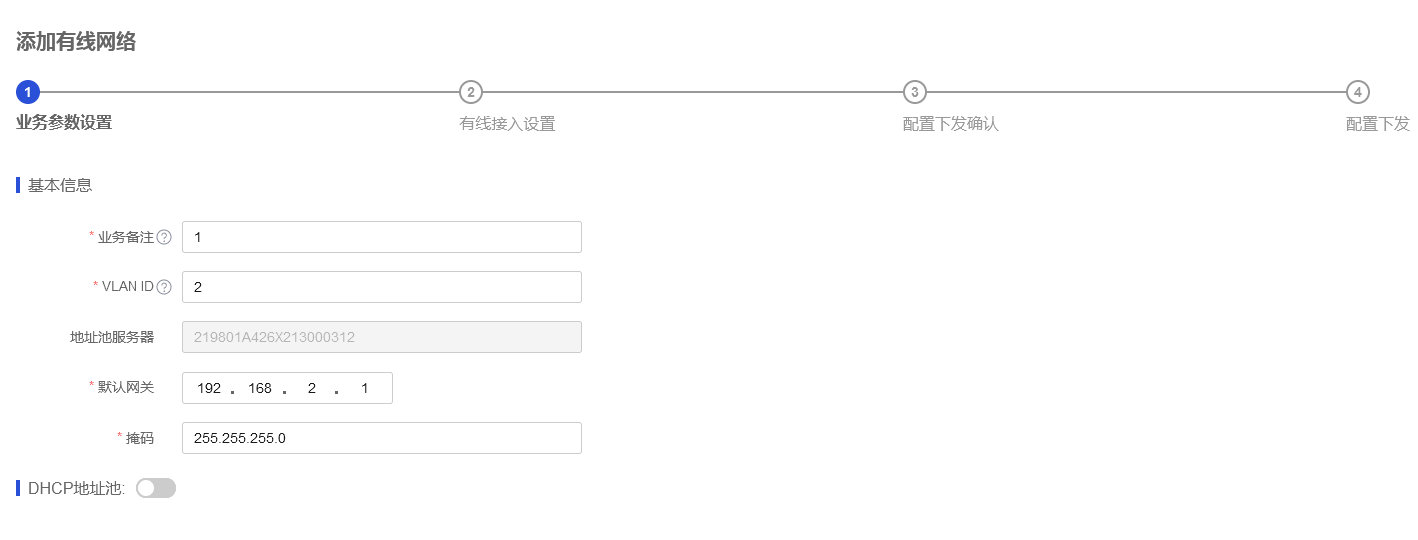This screenshot has height=540, width=1418.
Task: Click step 1 circle icon
Action: click(28, 92)
